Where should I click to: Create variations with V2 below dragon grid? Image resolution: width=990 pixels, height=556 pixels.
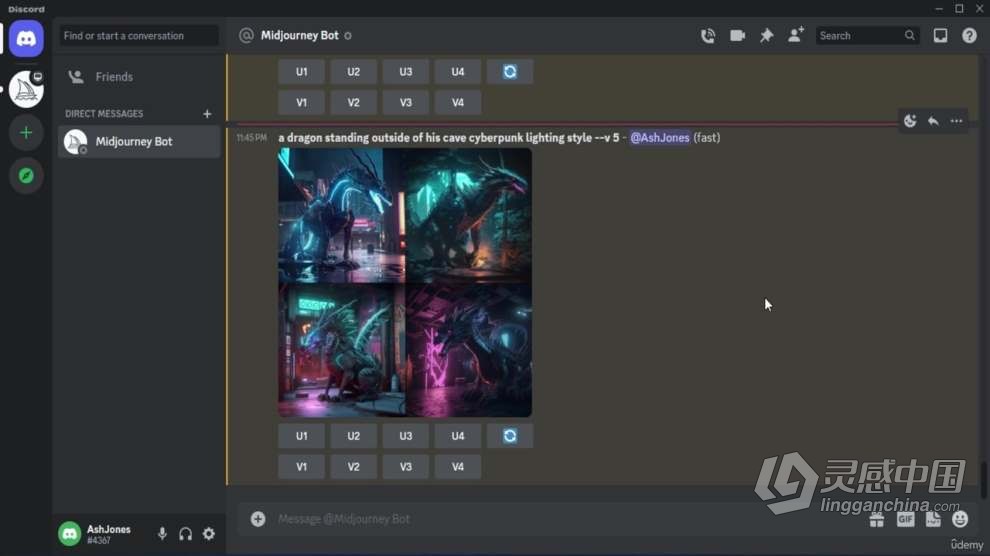click(354, 467)
